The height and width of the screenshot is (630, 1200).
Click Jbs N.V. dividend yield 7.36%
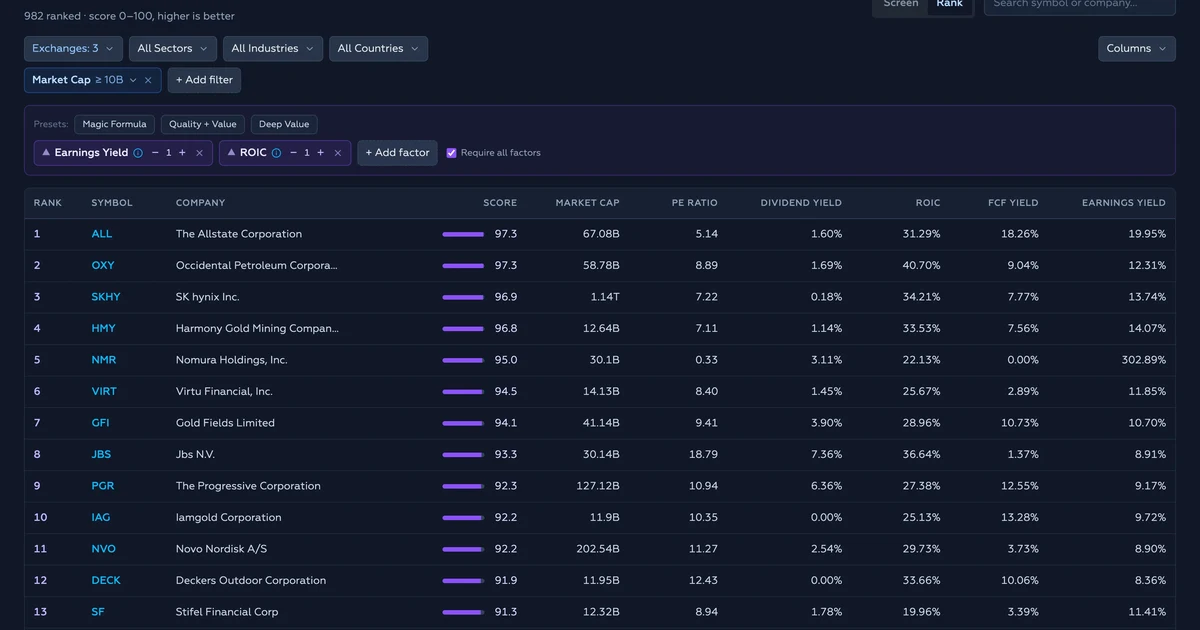click(826, 455)
